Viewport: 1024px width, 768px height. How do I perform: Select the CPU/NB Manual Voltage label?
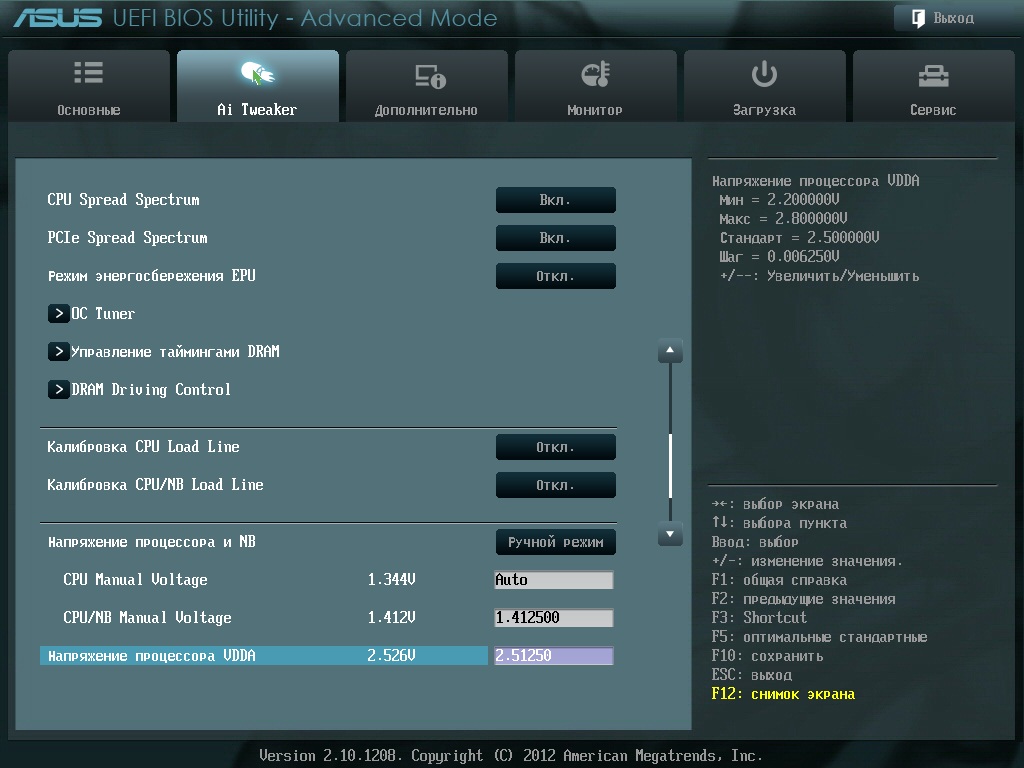click(147, 617)
